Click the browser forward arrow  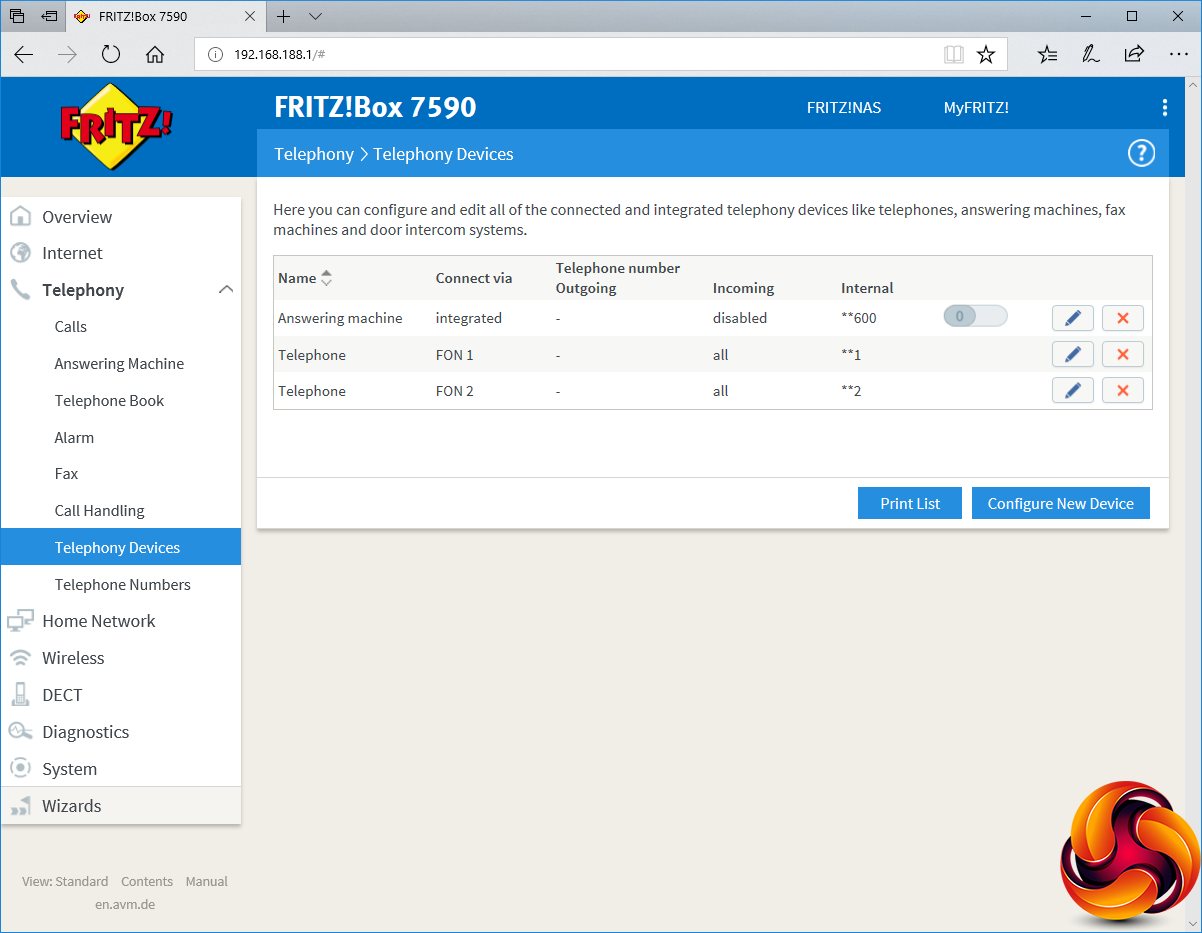click(67, 55)
